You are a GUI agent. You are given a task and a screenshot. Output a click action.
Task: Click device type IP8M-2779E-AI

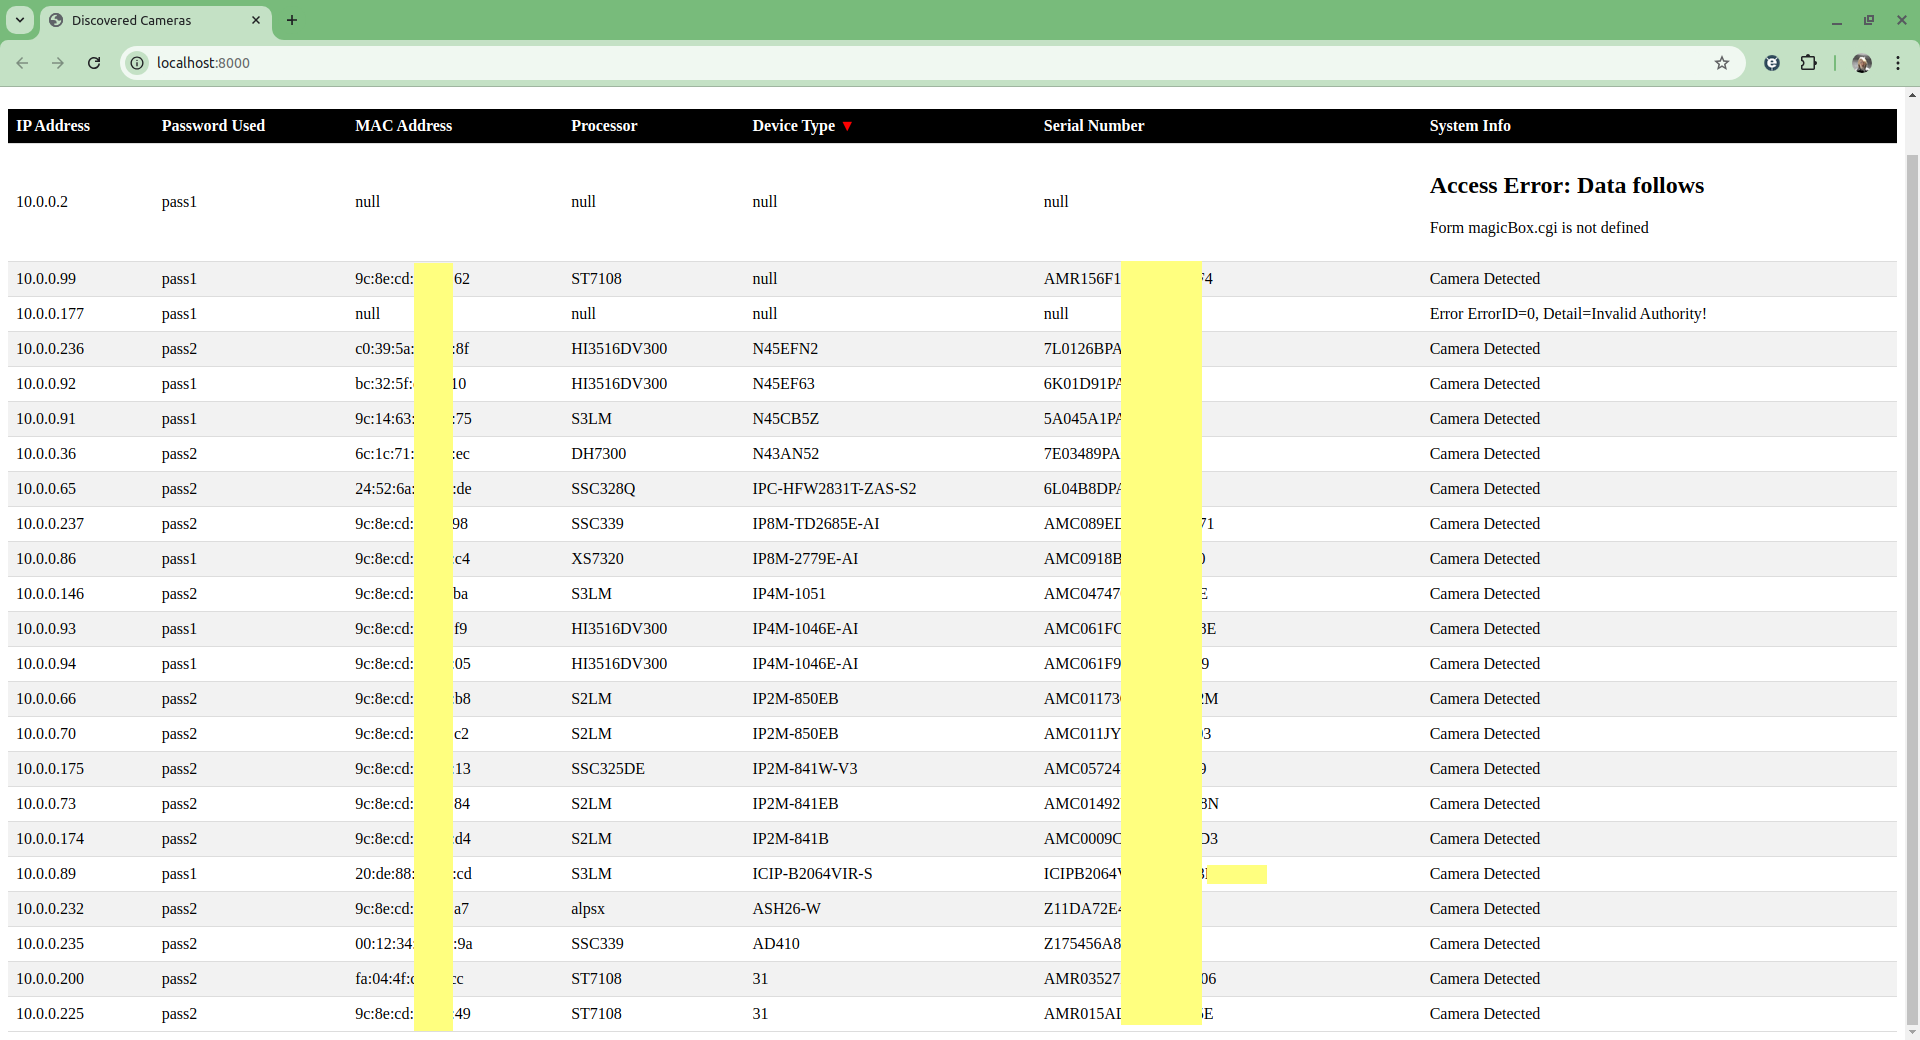pos(805,559)
